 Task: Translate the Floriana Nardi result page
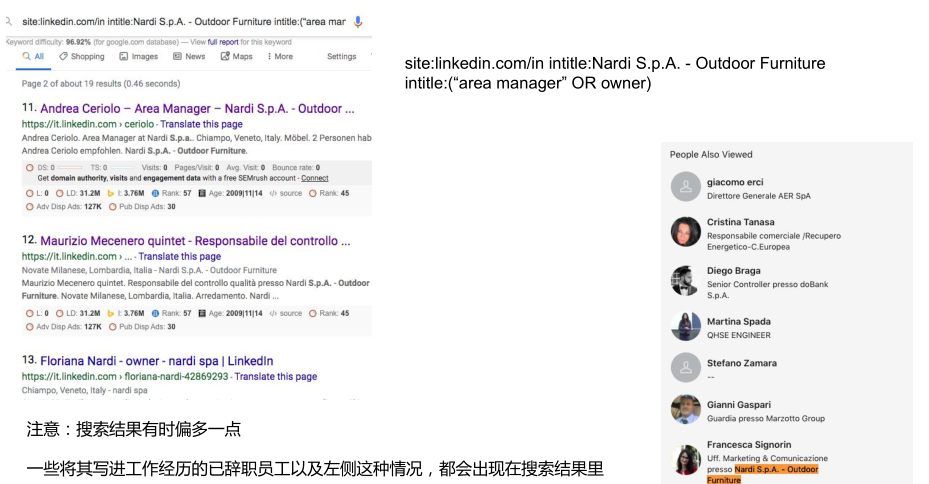coord(276,377)
